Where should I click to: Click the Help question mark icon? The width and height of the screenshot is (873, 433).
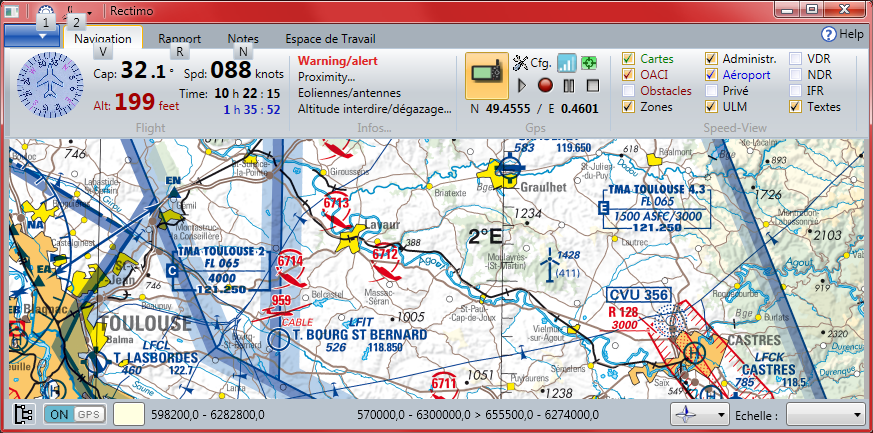(x=829, y=35)
